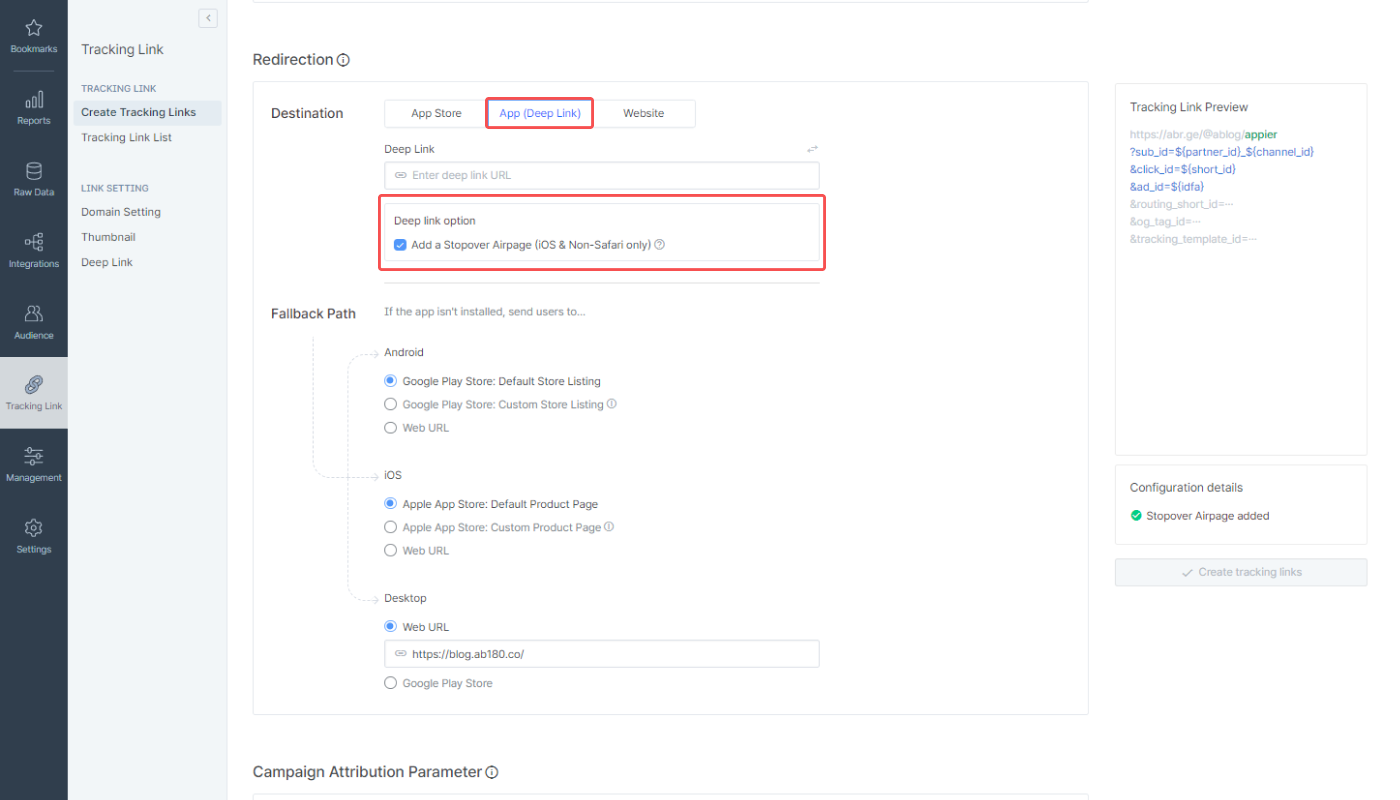Select Apple App Store: Custom Product Page
Screen dimensions: 1400x800
pyautogui.click(x=391, y=527)
